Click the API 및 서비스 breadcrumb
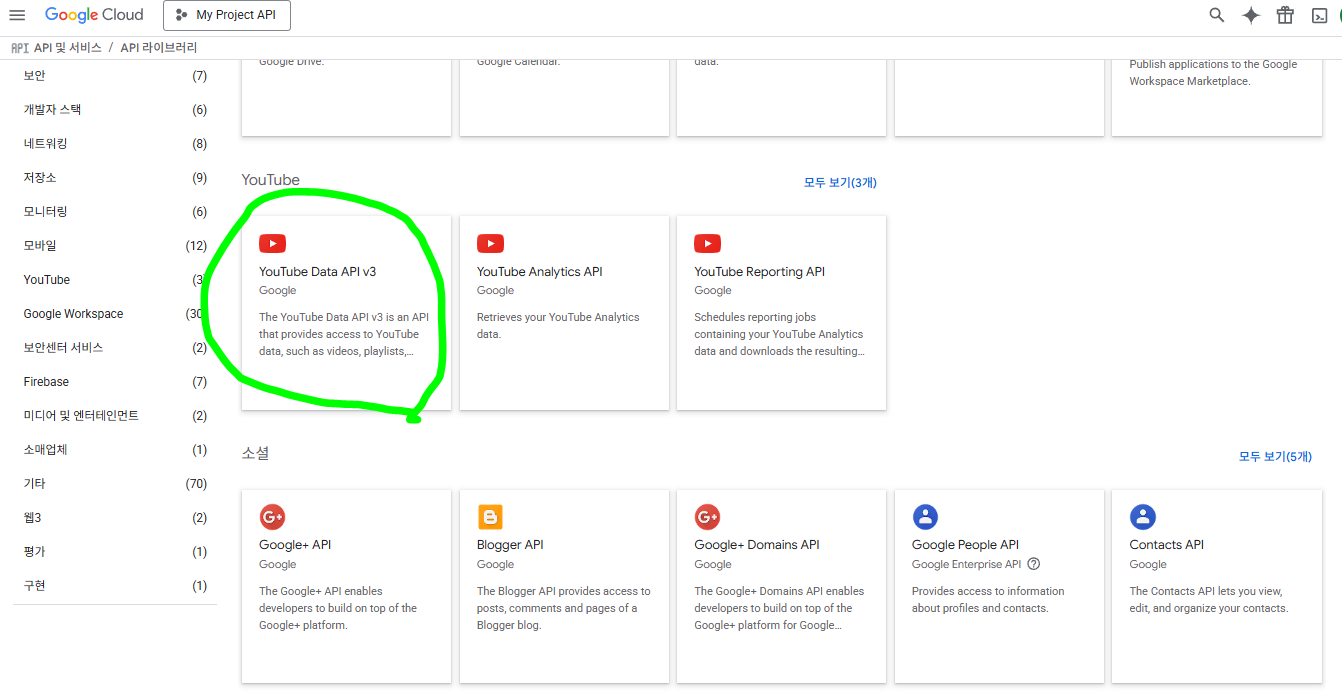The width and height of the screenshot is (1342, 692). [68, 48]
